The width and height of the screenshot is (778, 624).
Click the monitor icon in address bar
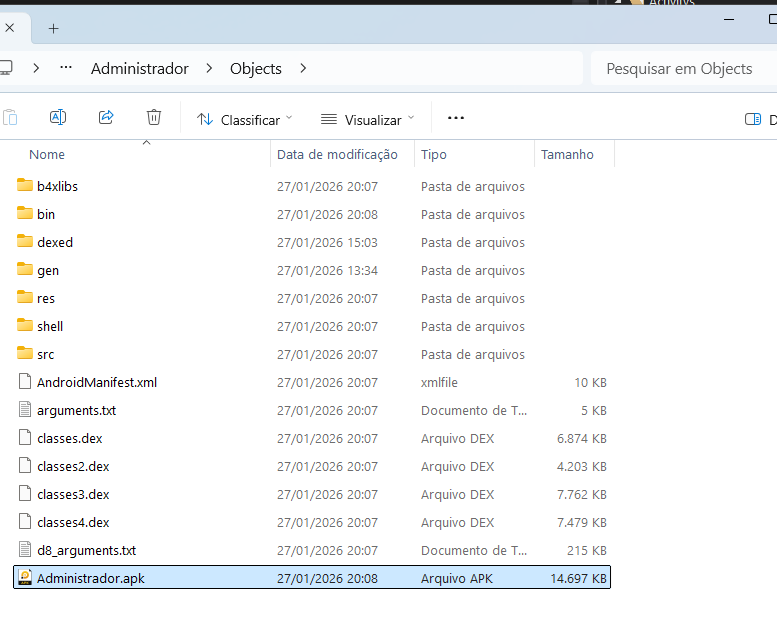click(6, 68)
